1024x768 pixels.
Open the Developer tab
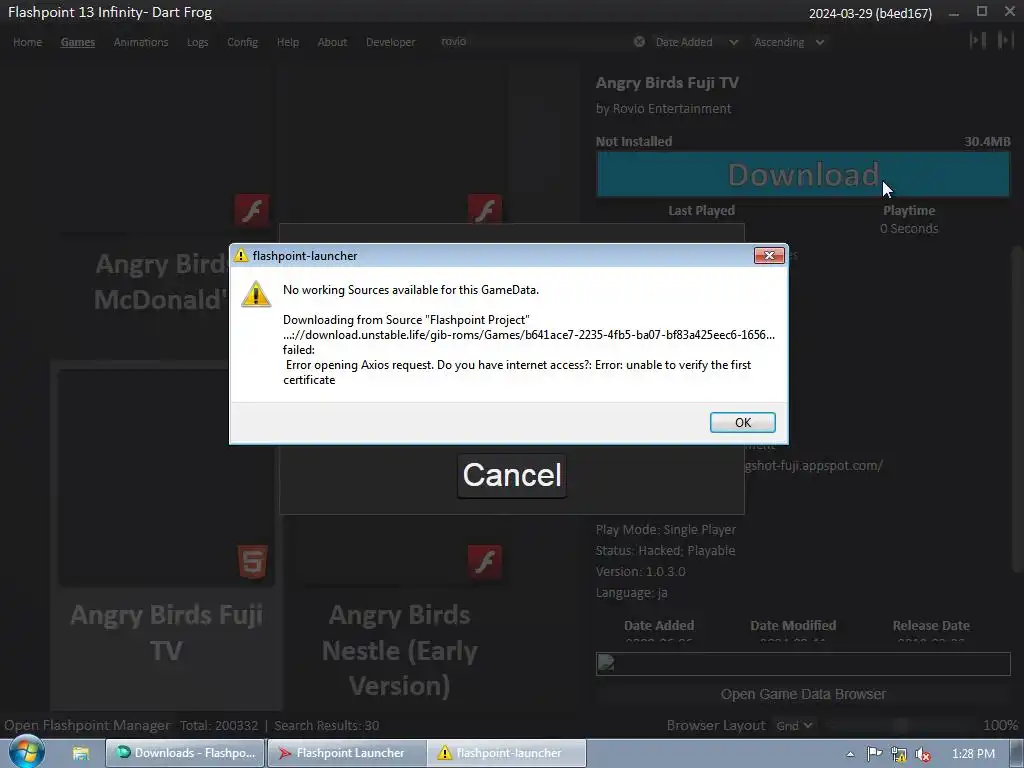click(x=390, y=42)
